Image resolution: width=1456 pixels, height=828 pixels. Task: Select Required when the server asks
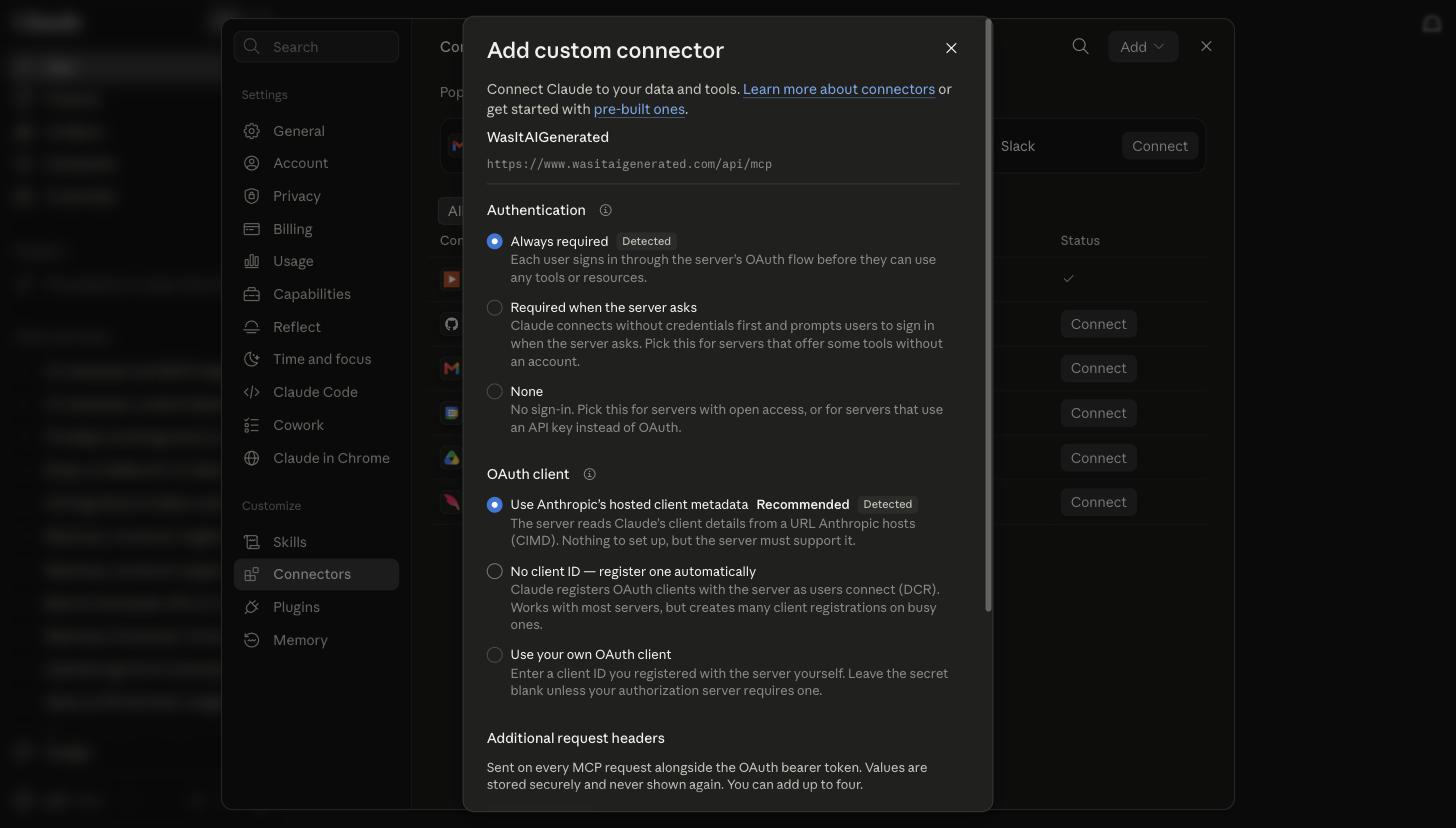(x=495, y=307)
